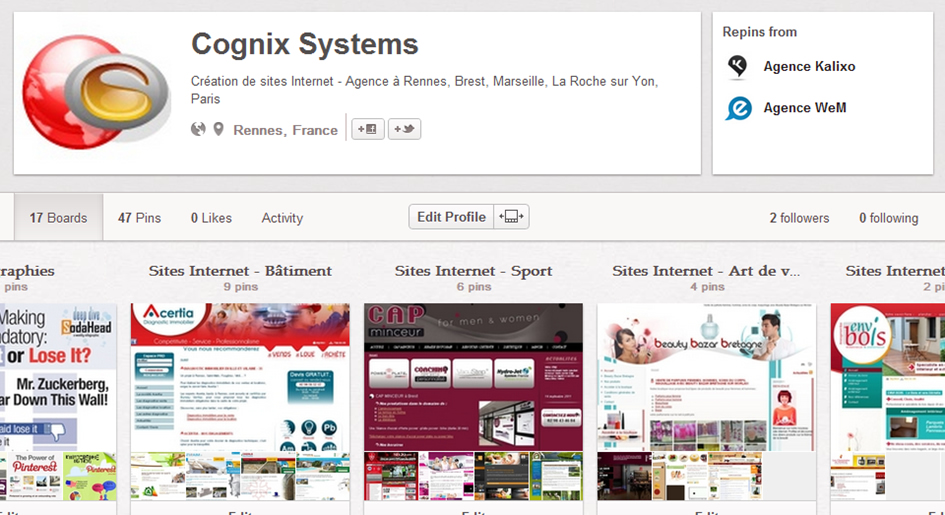This screenshot has height=515, width=945.
Task: Click the rearrange boards icon button
Action: click(x=511, y=217)
